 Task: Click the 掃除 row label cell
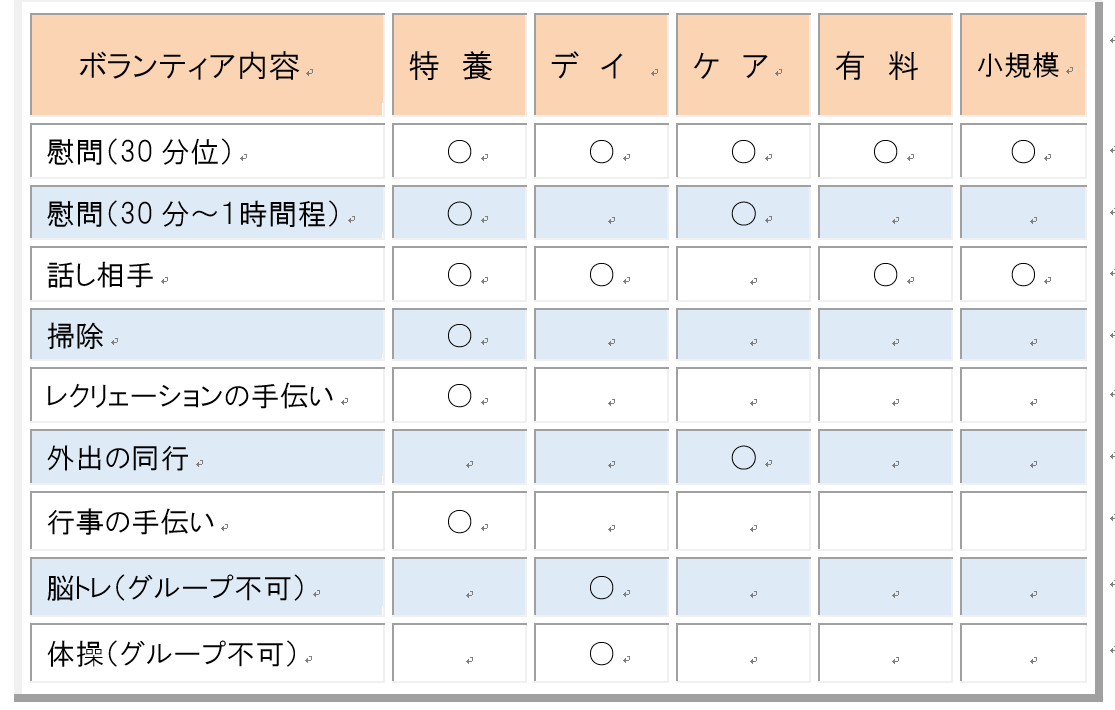pos(207,335)
